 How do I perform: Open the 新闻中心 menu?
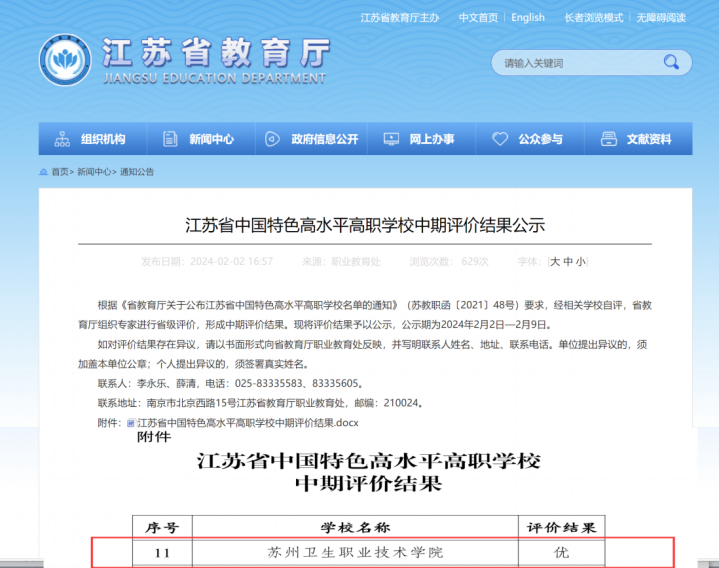[x=201, y=139]
